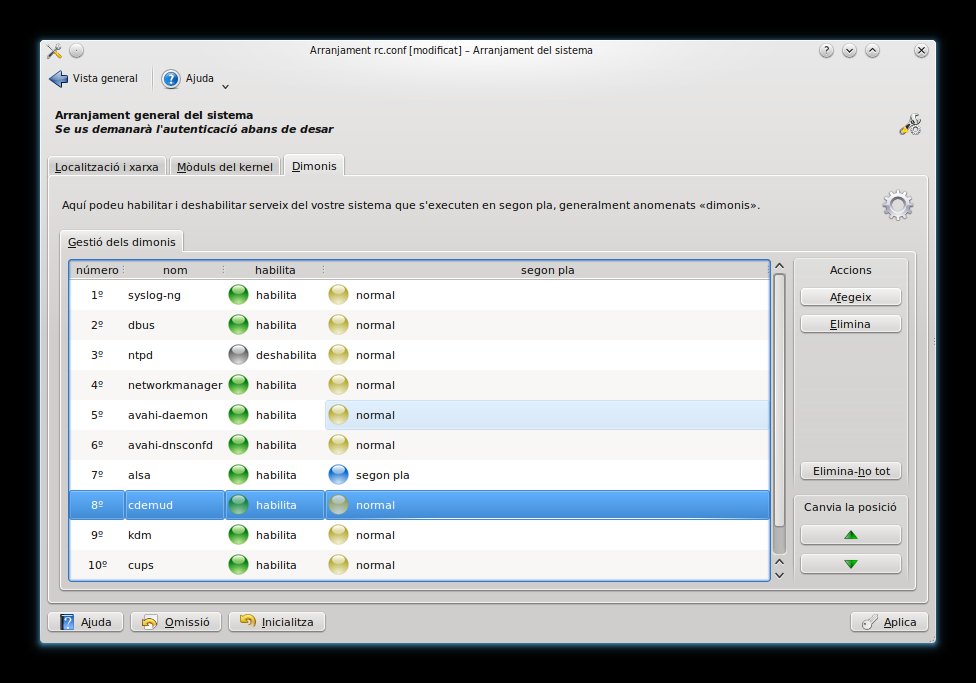Sort by the habilita column header
The image size is (976, 683).
(x=275, y=270)
